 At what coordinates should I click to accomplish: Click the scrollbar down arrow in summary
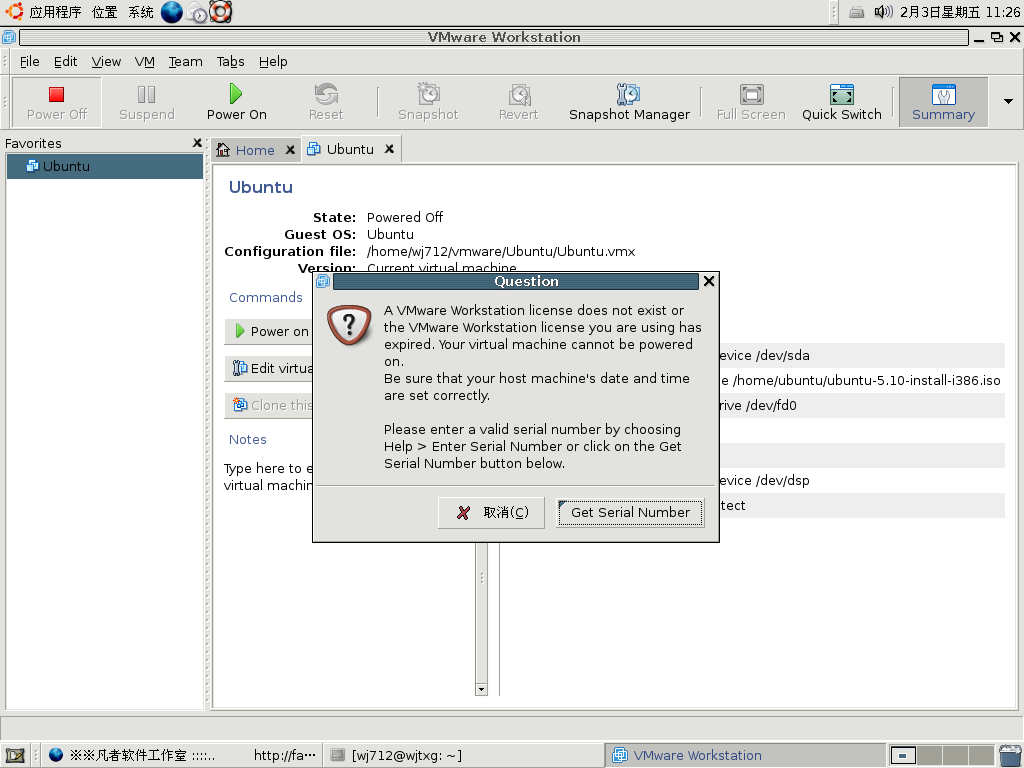[481, 689]
